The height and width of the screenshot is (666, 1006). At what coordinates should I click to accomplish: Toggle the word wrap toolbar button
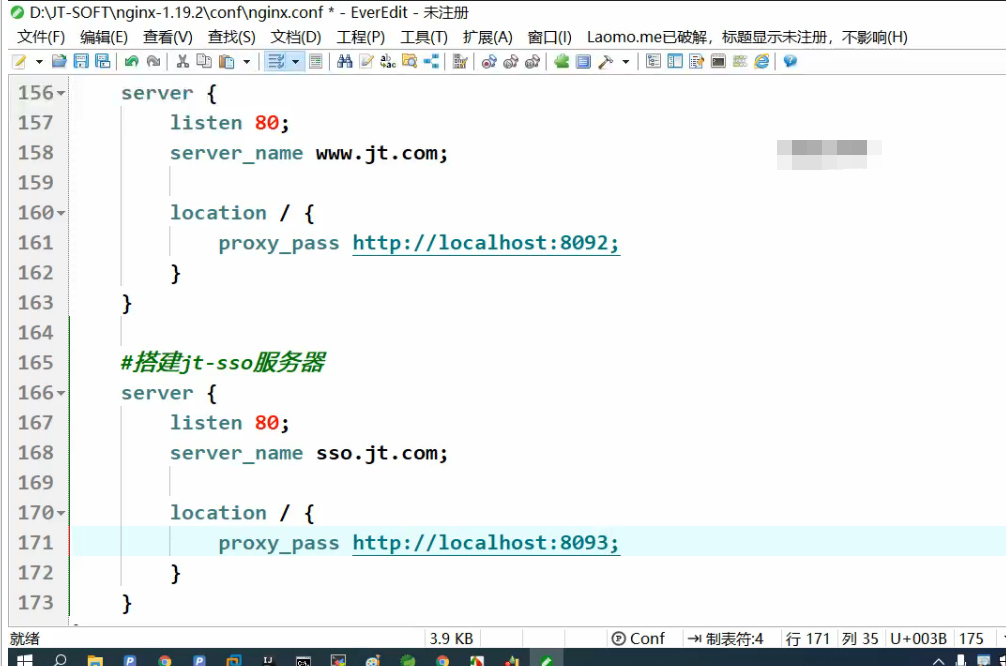(276, 62)
